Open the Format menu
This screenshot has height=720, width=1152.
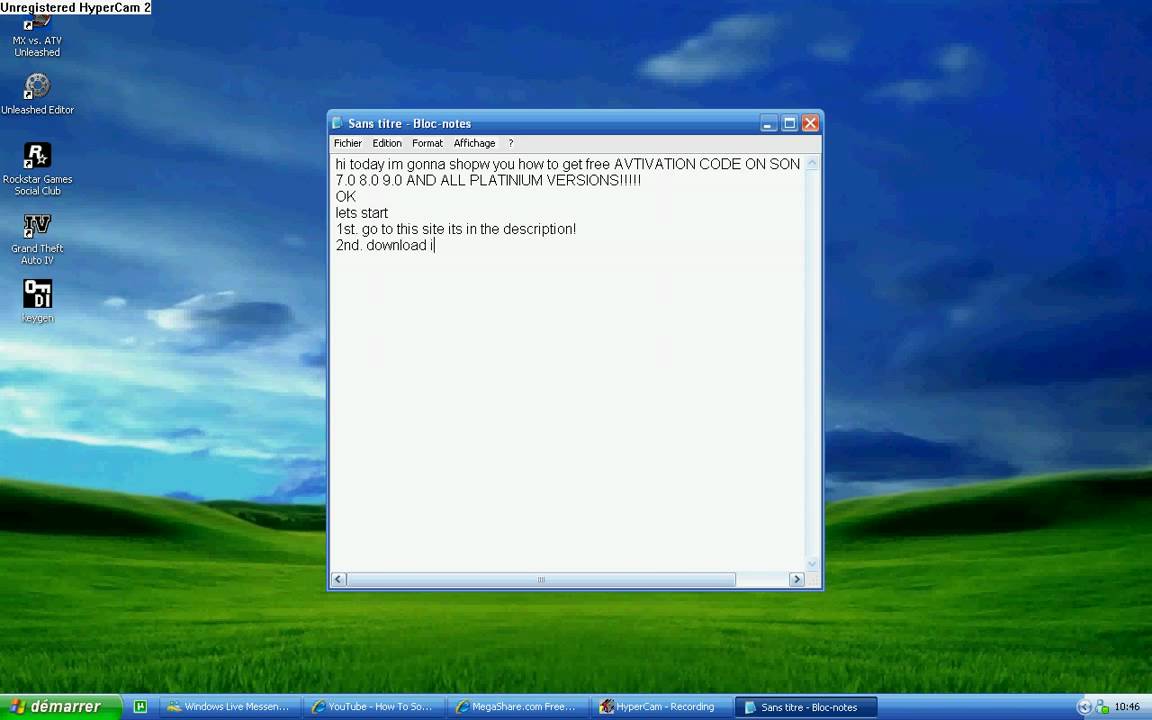(x=427, y=143)
